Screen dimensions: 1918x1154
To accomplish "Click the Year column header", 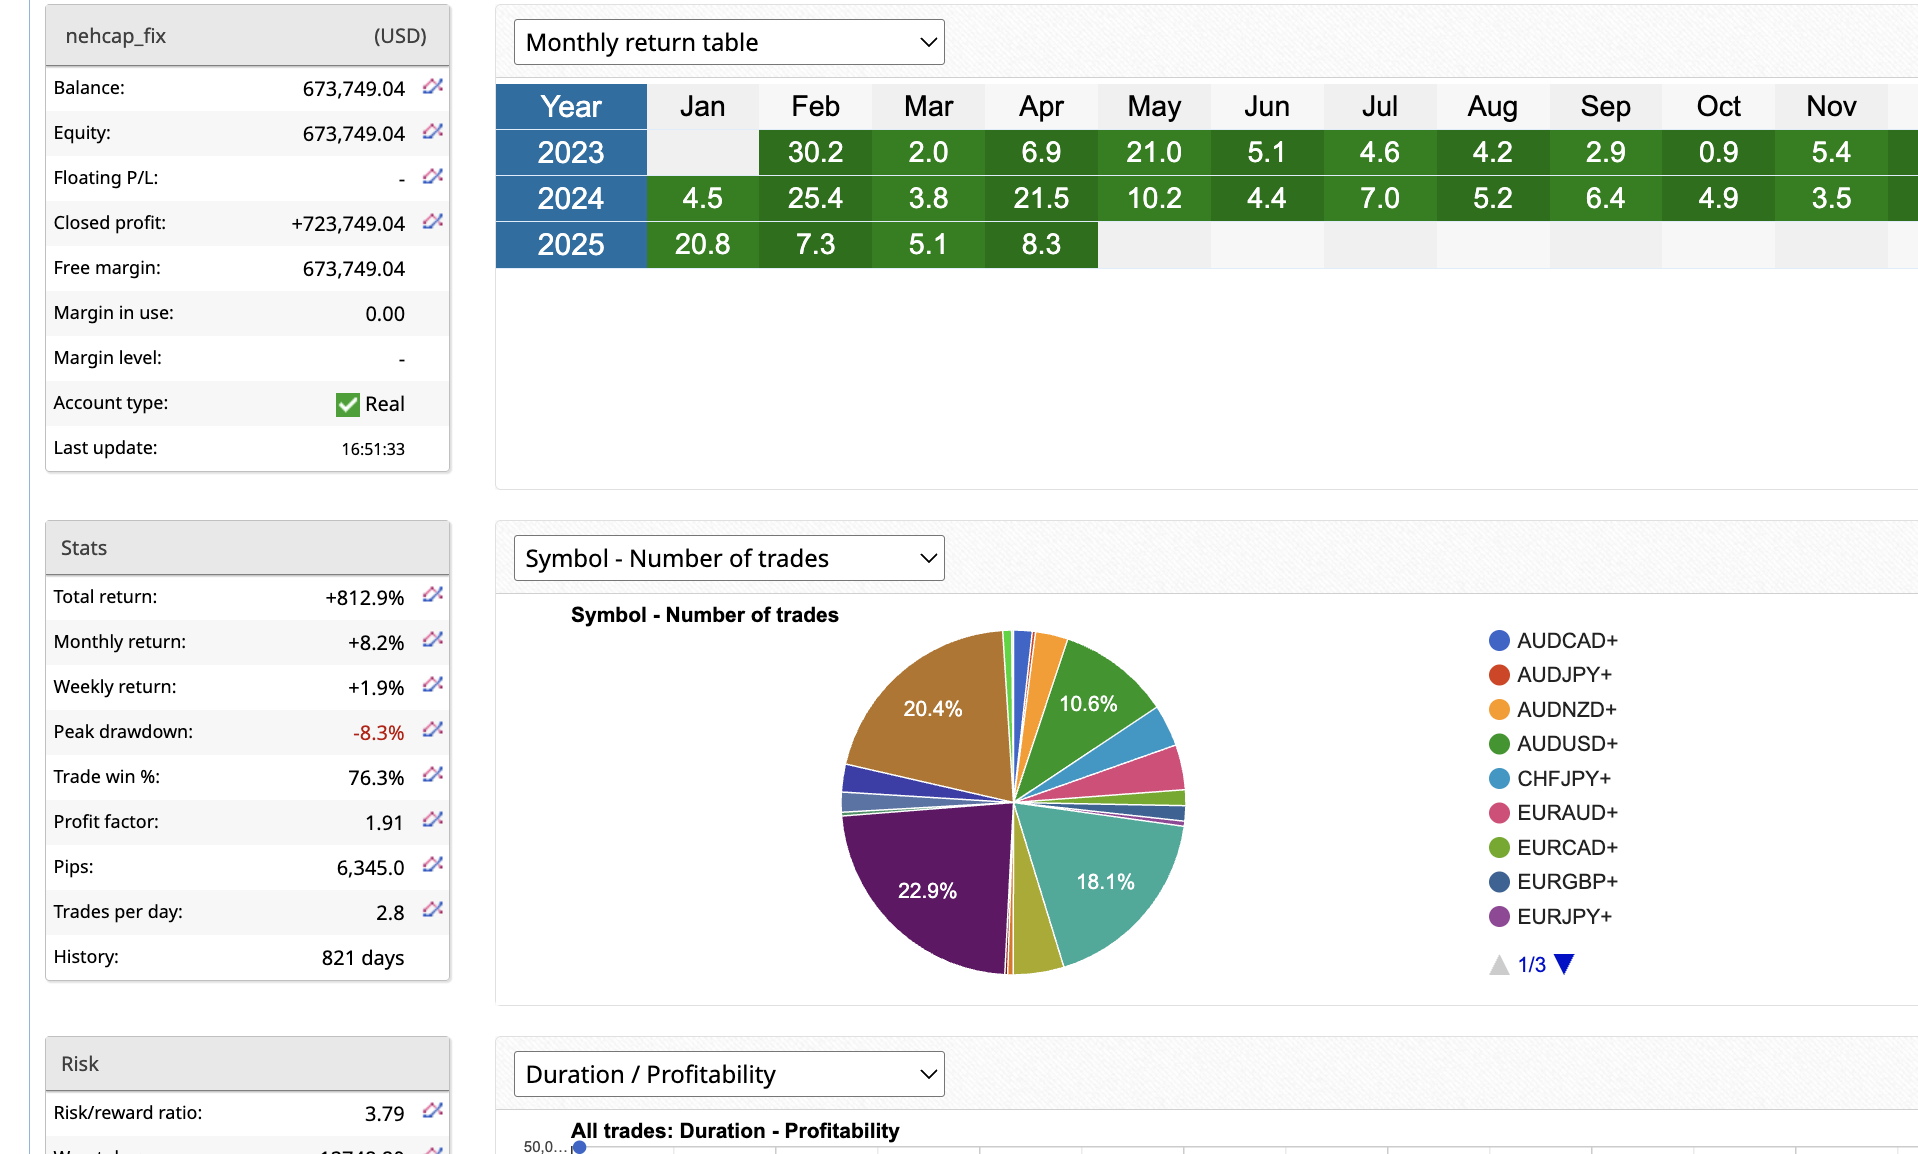I will pyautogui.click(x=571, y=106).
